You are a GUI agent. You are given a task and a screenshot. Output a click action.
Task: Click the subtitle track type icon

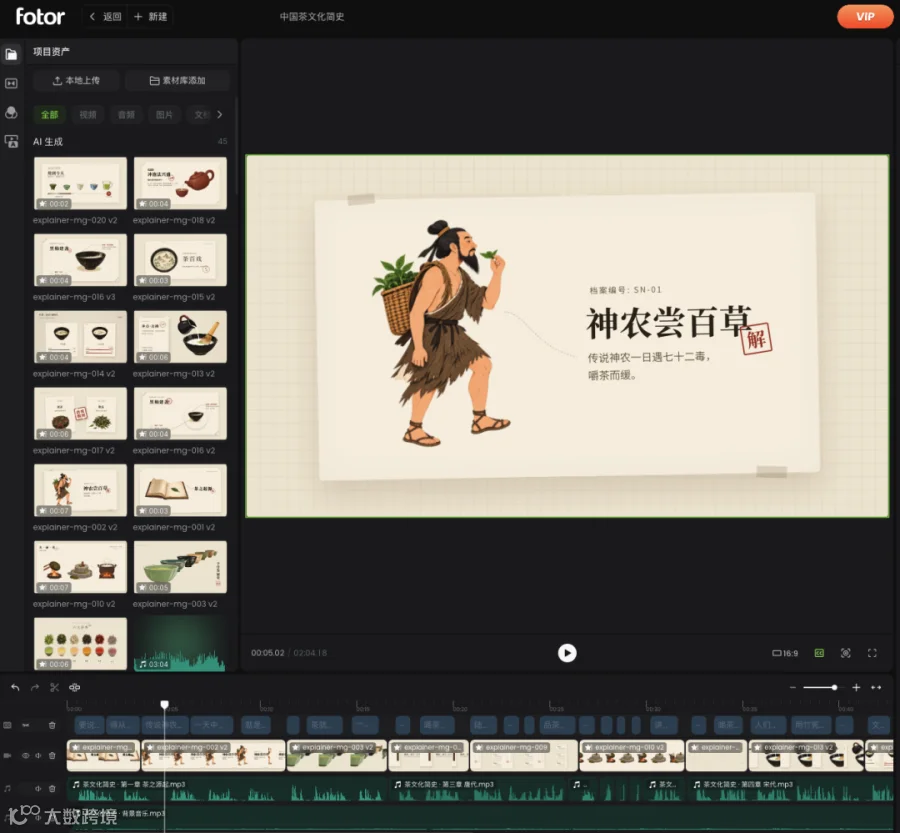pyautogui.click(x=7, y=725)
